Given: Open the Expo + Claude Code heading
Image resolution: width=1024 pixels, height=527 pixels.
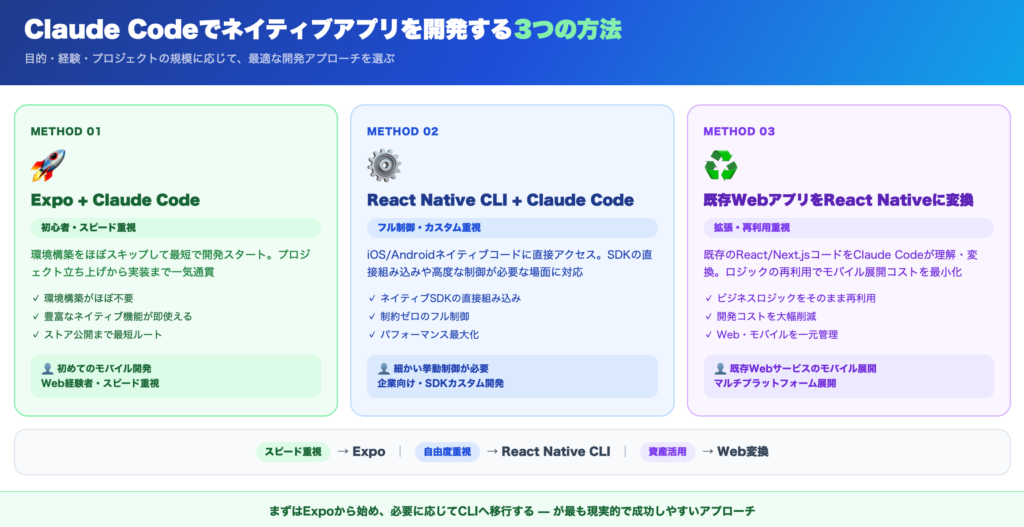Looking at the screenshot, I should (115, 200).
